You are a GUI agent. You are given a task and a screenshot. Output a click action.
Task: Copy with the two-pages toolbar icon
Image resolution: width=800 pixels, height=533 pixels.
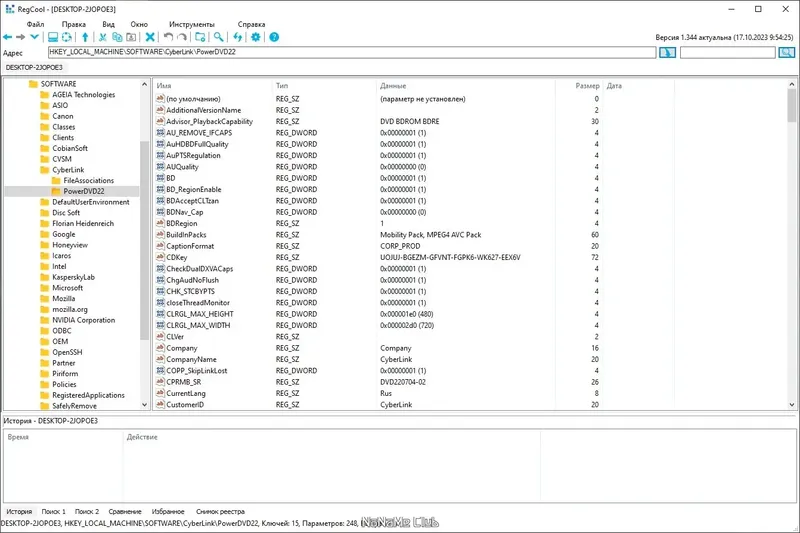click(x=117, y=37)
